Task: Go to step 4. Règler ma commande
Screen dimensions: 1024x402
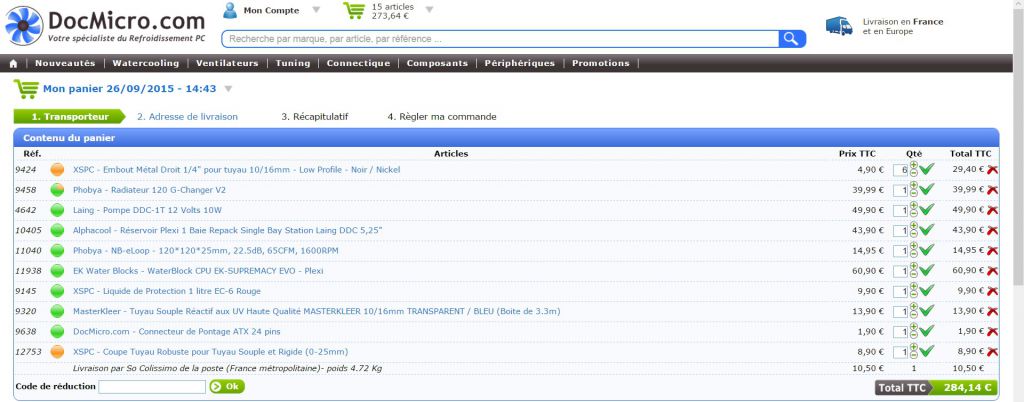Action: pos(442,117)
